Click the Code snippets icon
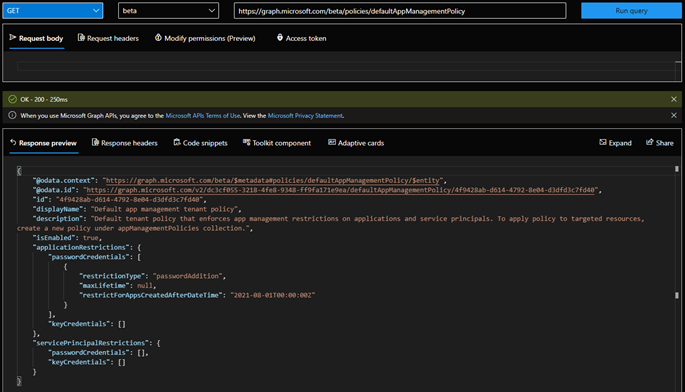 [177, 142]
